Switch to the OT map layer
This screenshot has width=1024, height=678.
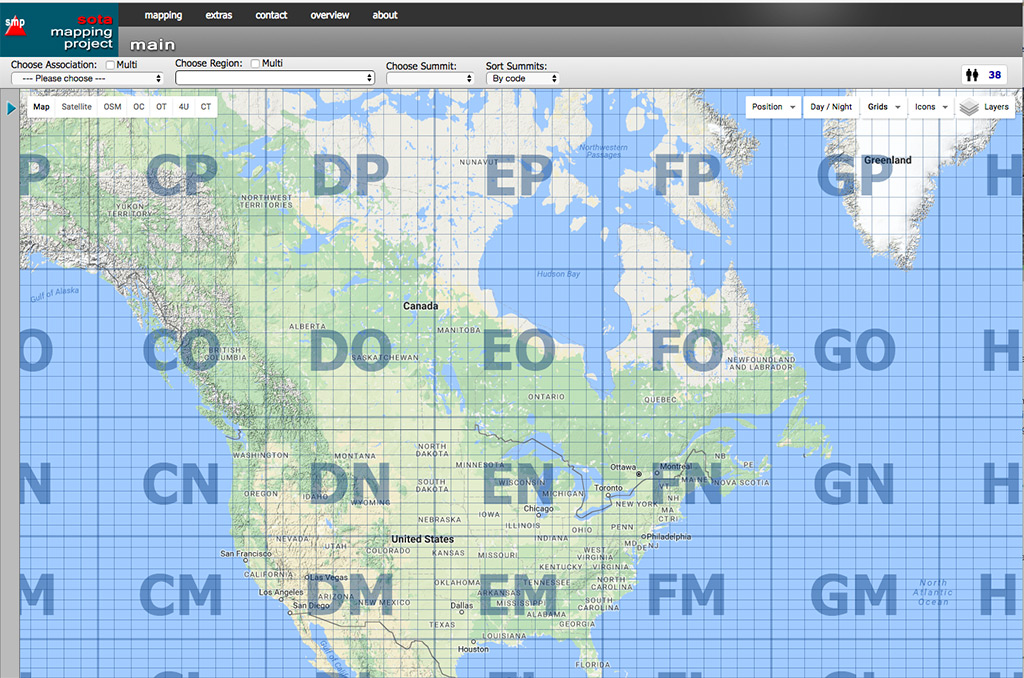(x=161, y=107)
